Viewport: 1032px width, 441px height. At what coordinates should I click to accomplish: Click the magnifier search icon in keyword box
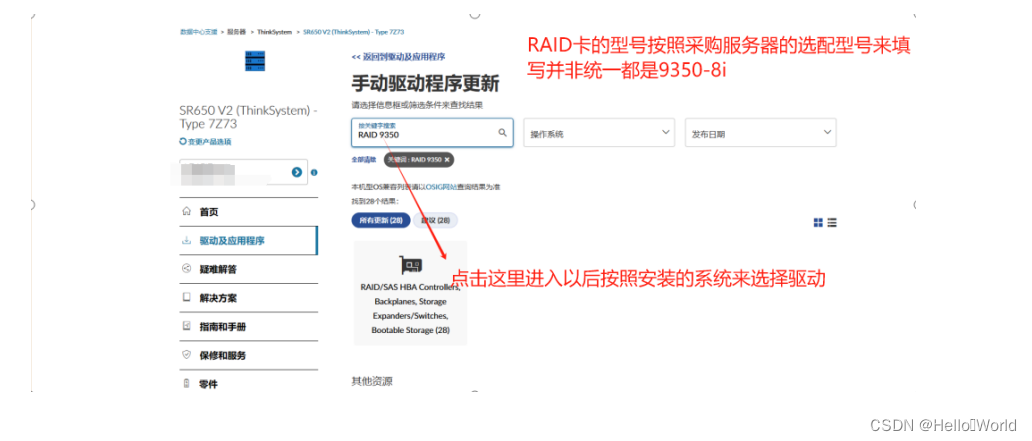(x=502, y=132)
